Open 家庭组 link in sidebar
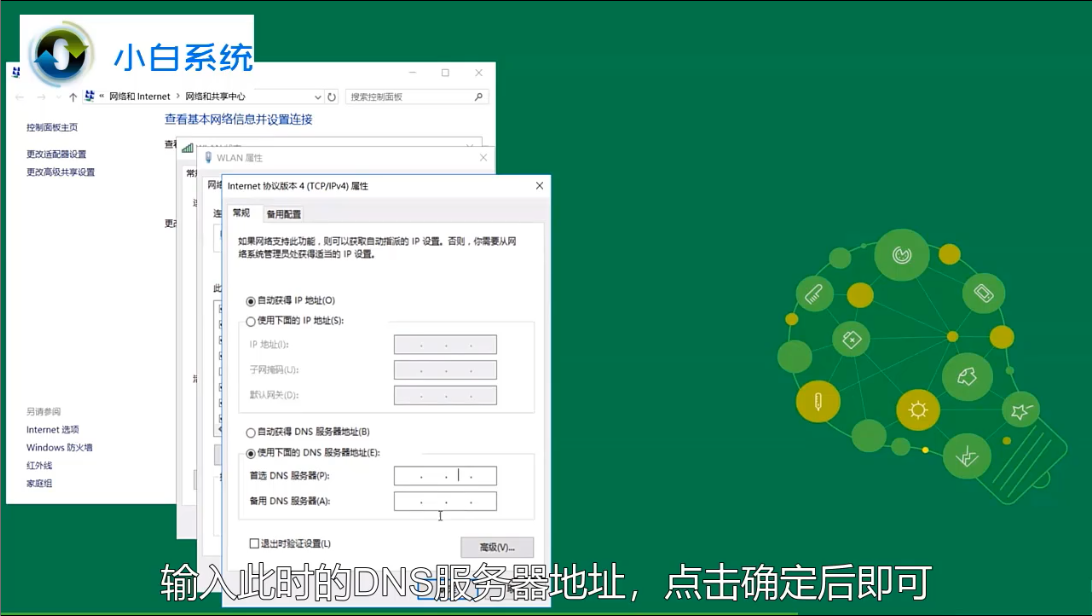Screen dimensions: 1092x616 (39, 483)
